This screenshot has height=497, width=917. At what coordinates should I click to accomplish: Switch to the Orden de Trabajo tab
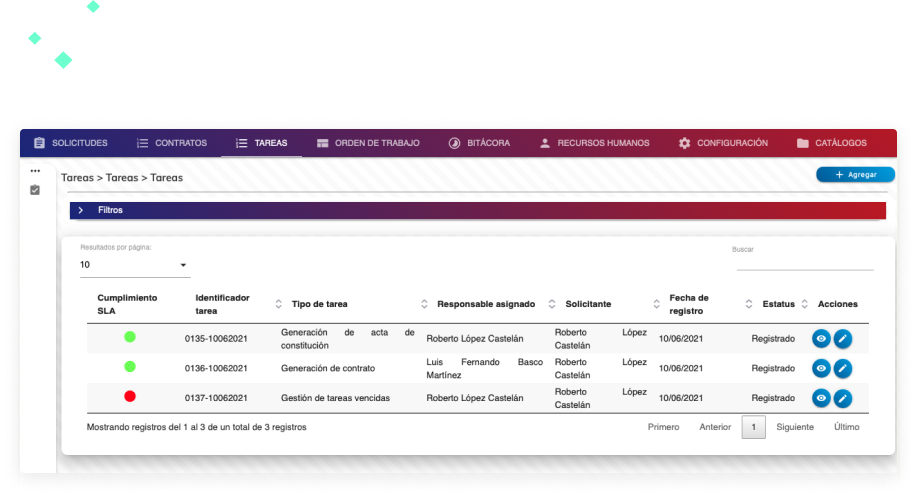click(x=367, y=143)
